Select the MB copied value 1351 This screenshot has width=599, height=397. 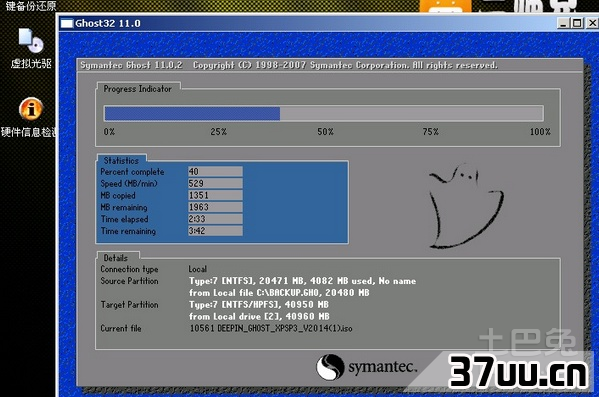click(x=215, y=195)
